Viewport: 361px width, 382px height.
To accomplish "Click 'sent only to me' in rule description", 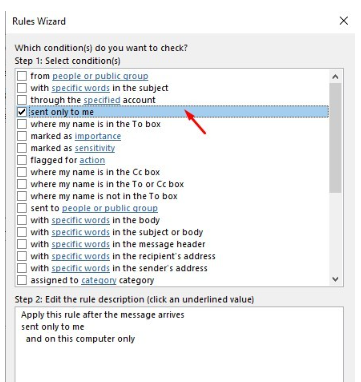I will [53, 327].
